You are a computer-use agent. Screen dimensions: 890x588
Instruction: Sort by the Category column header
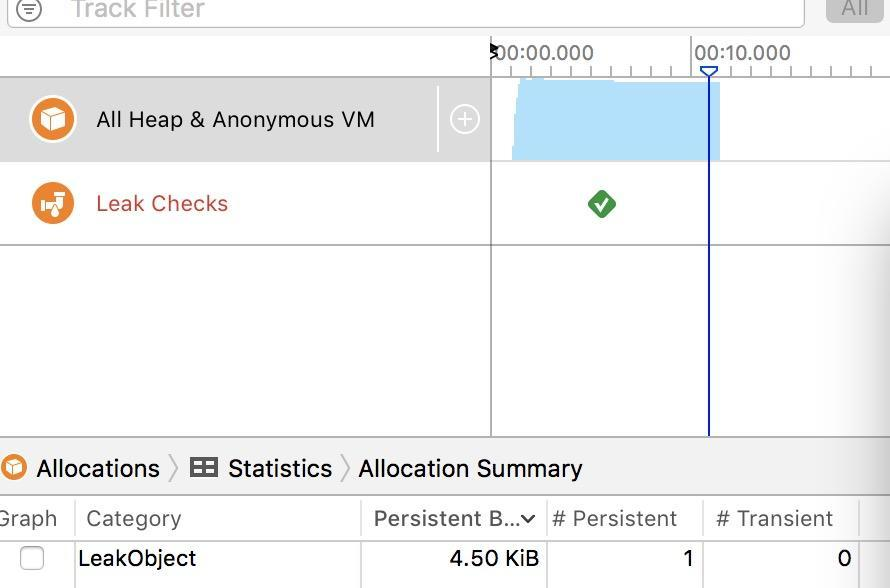[x=134, y=518]
